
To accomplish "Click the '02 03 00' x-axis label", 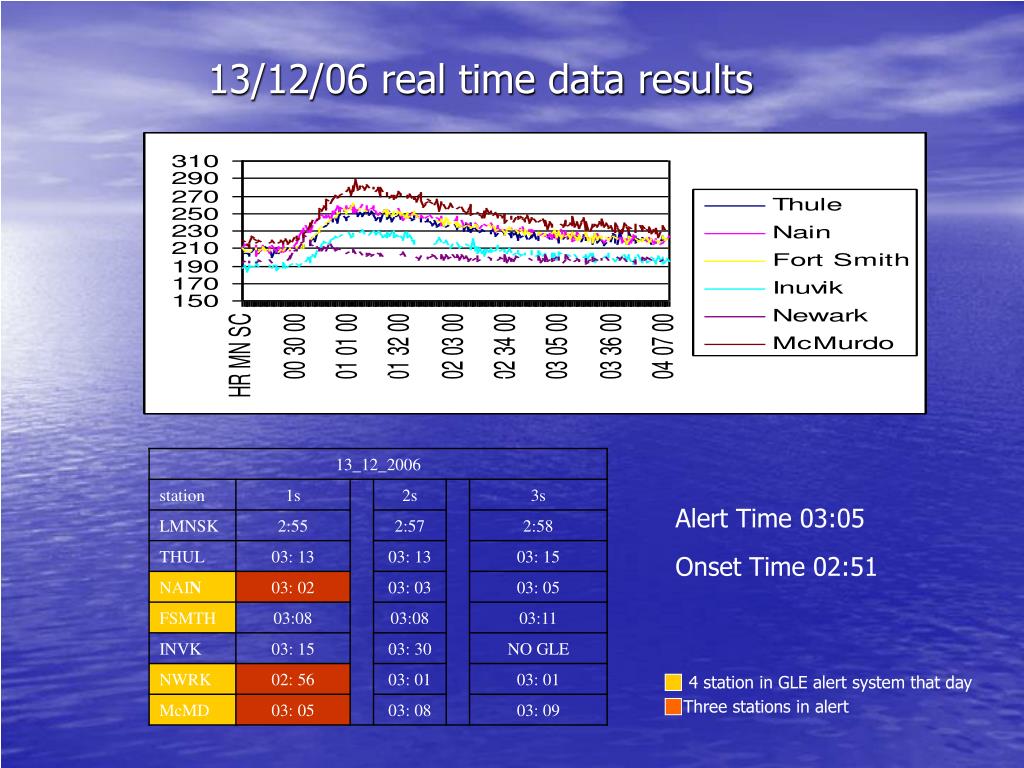I will coord(453,346).
